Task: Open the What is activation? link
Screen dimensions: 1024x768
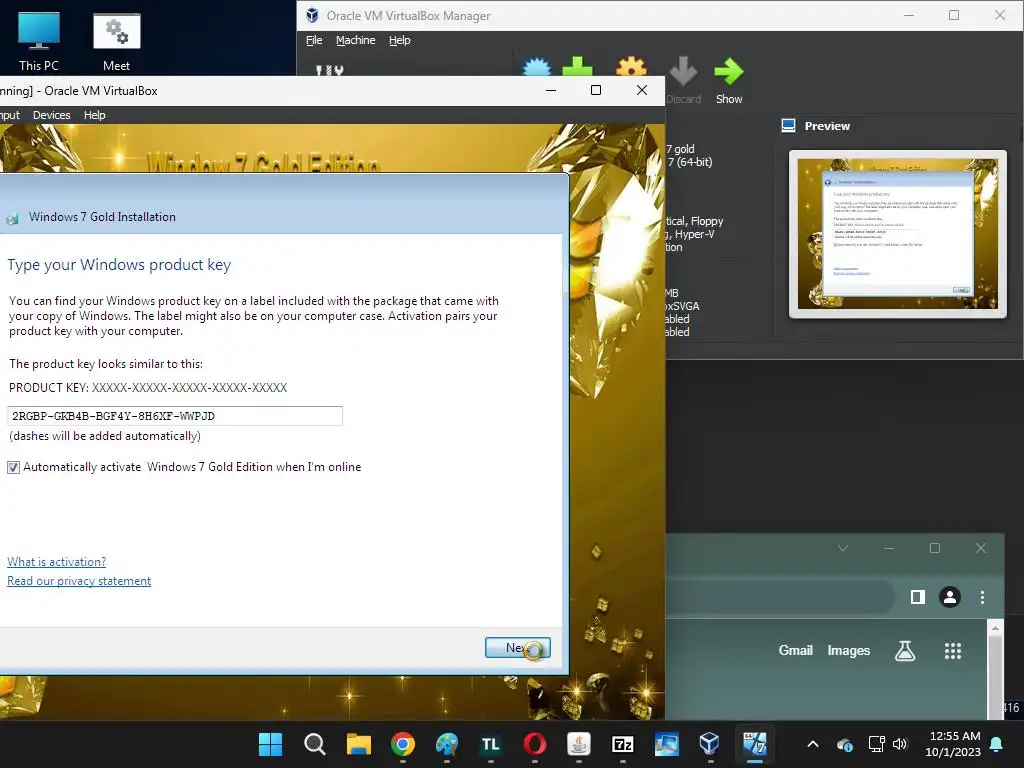Action: point(56,562)
